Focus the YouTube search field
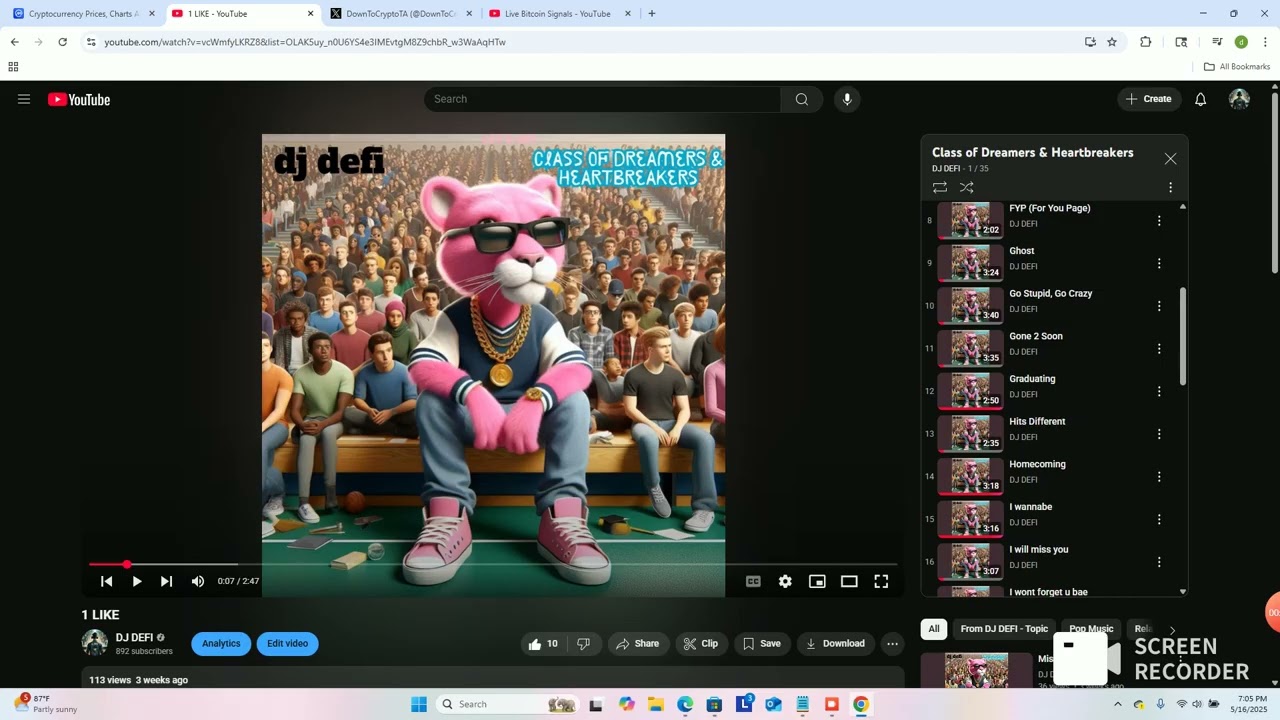Viewport: 1280px width, 720px height. tap(602, 99)
